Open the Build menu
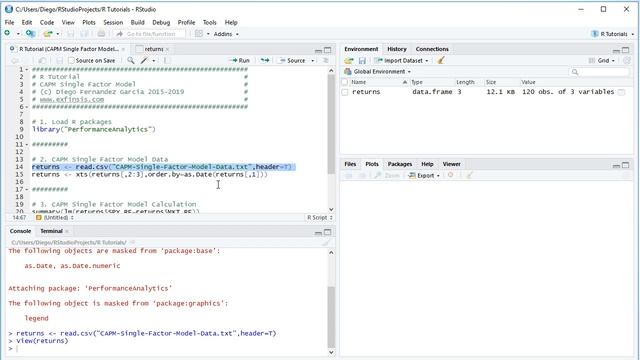640x360 pixels. coord(138,22)
